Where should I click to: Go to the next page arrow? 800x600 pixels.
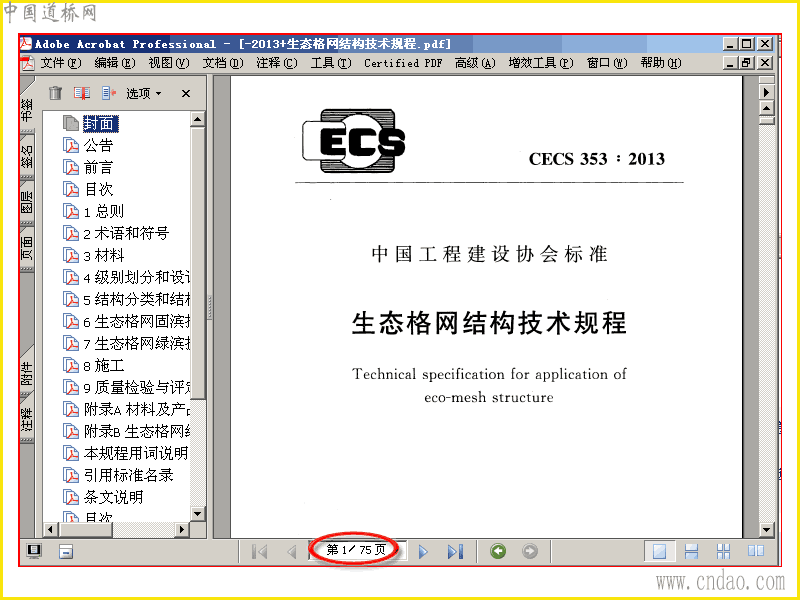tap(423, 552)
